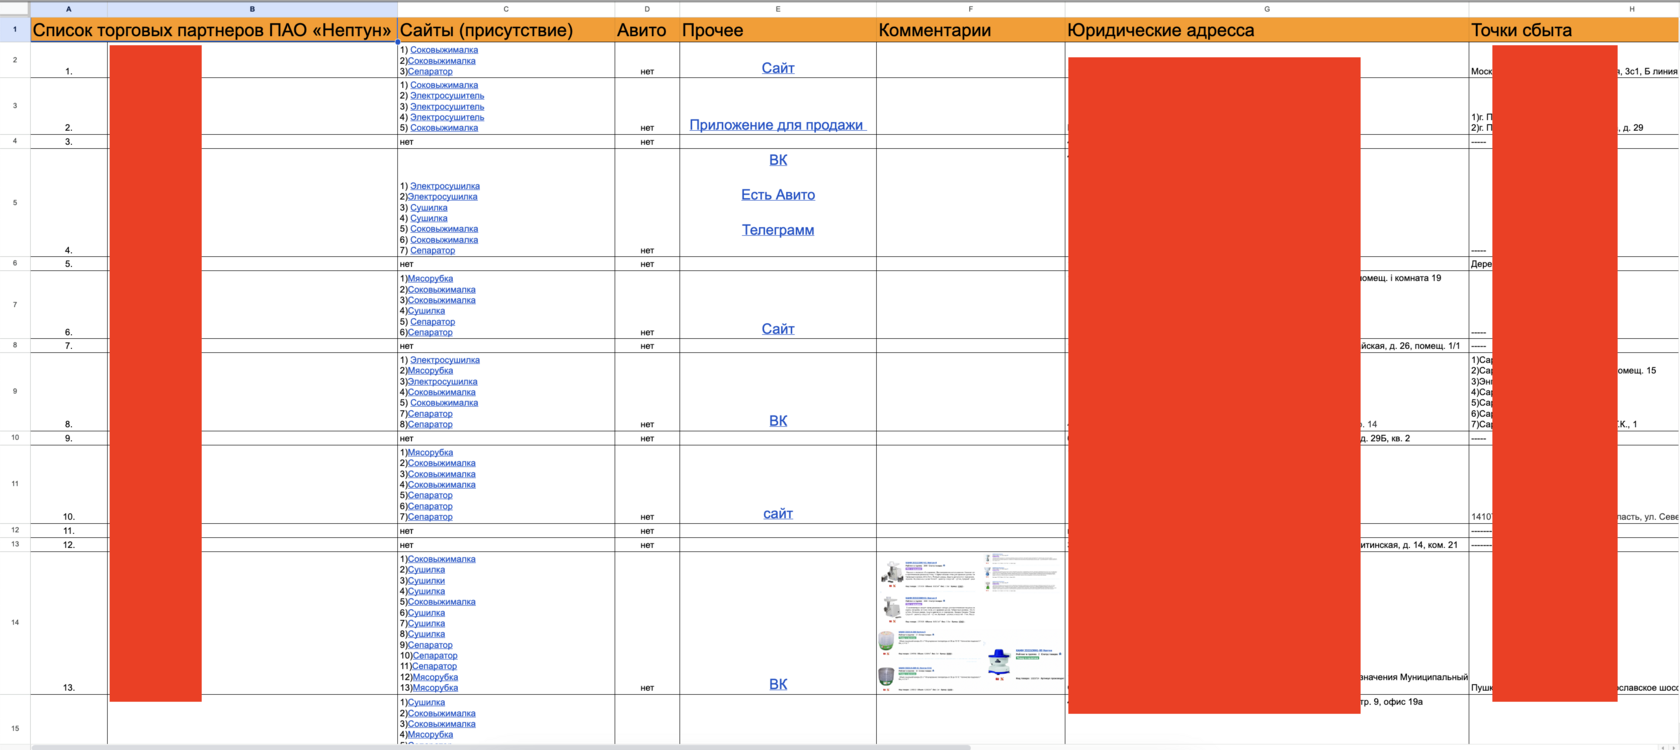This screenshot has width=1680, height=750.
Task: Open the 'Телеграмм' link
Action: pos(778,230)
